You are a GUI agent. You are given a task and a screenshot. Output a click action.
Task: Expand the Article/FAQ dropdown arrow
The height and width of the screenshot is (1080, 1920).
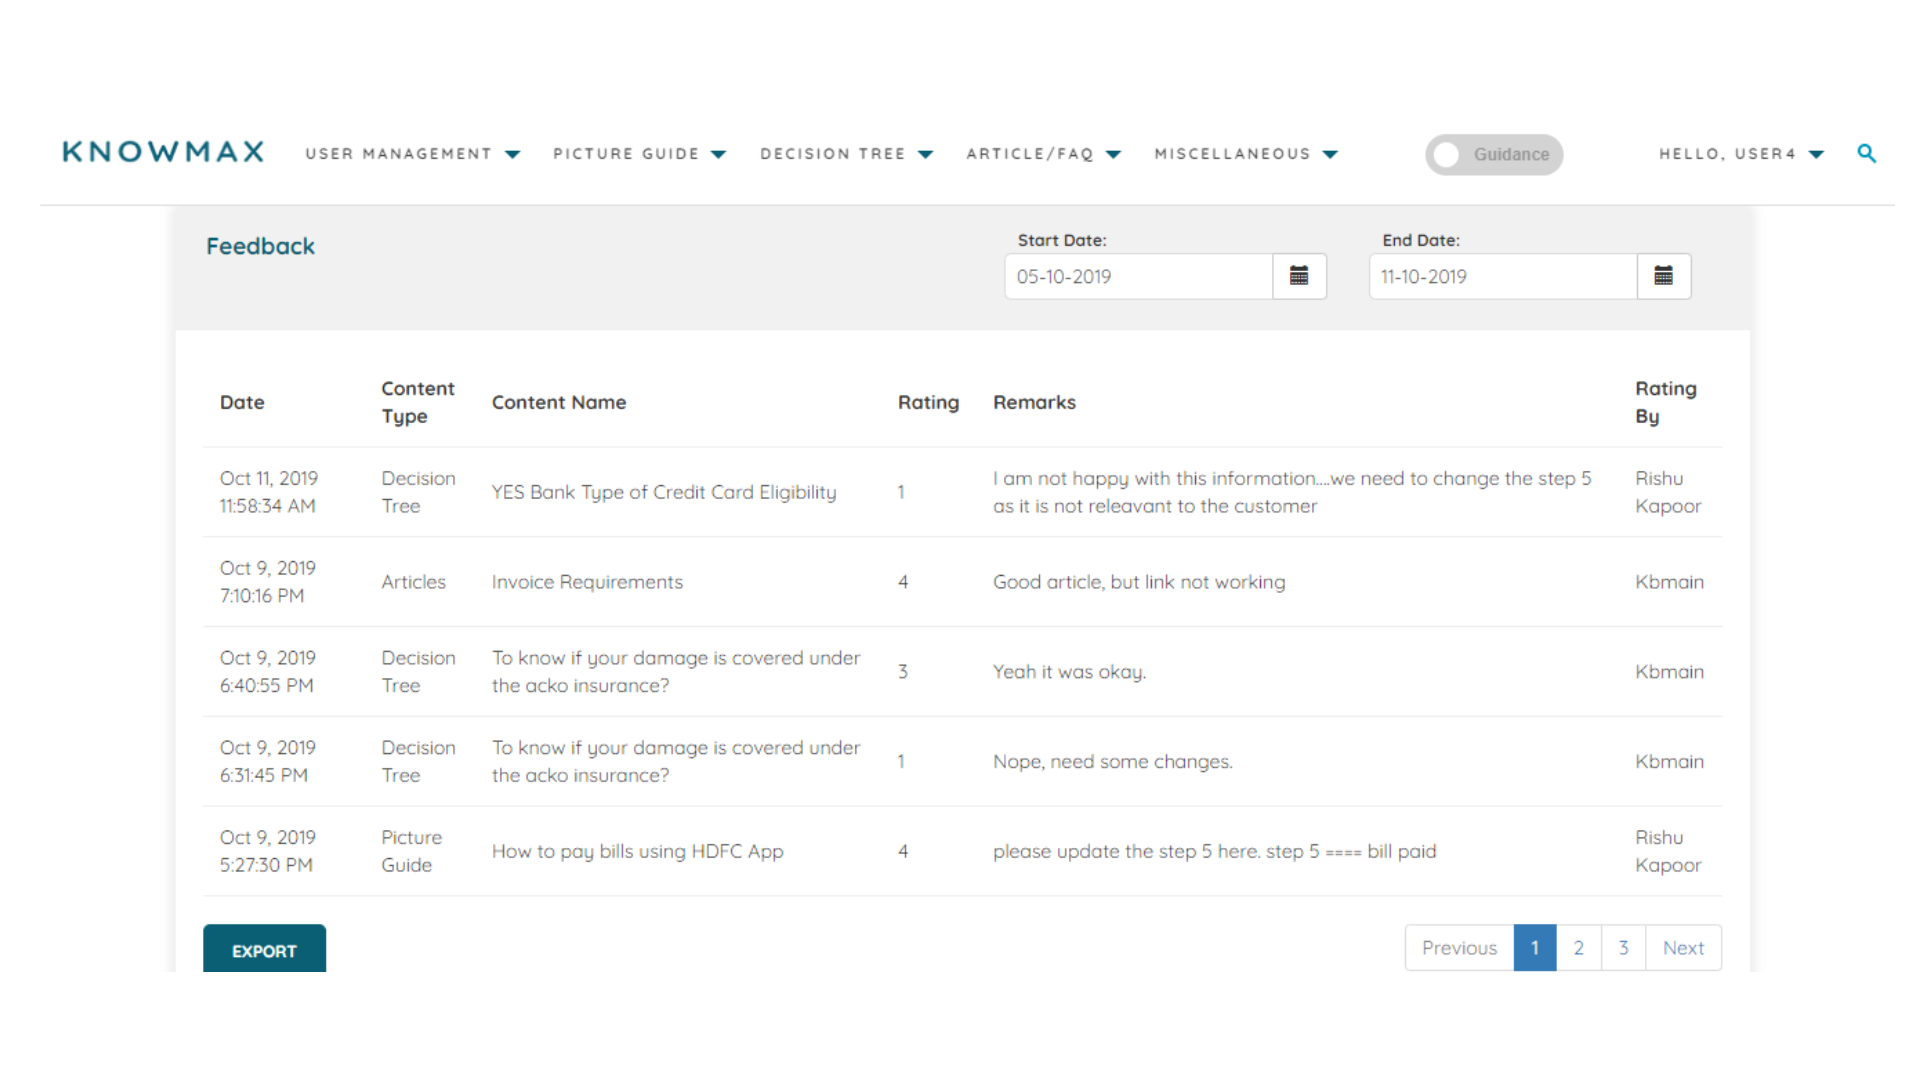click(x=1113, y=154)
